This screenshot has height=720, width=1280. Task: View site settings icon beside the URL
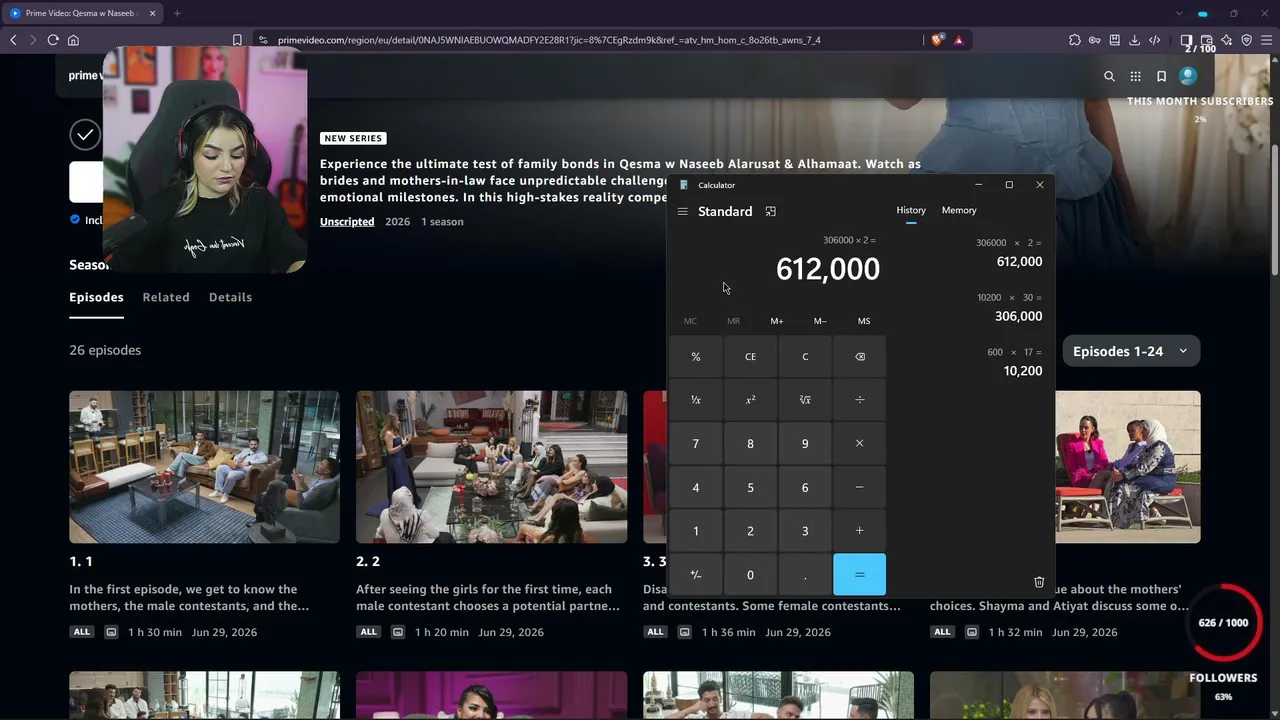point(263,40)
